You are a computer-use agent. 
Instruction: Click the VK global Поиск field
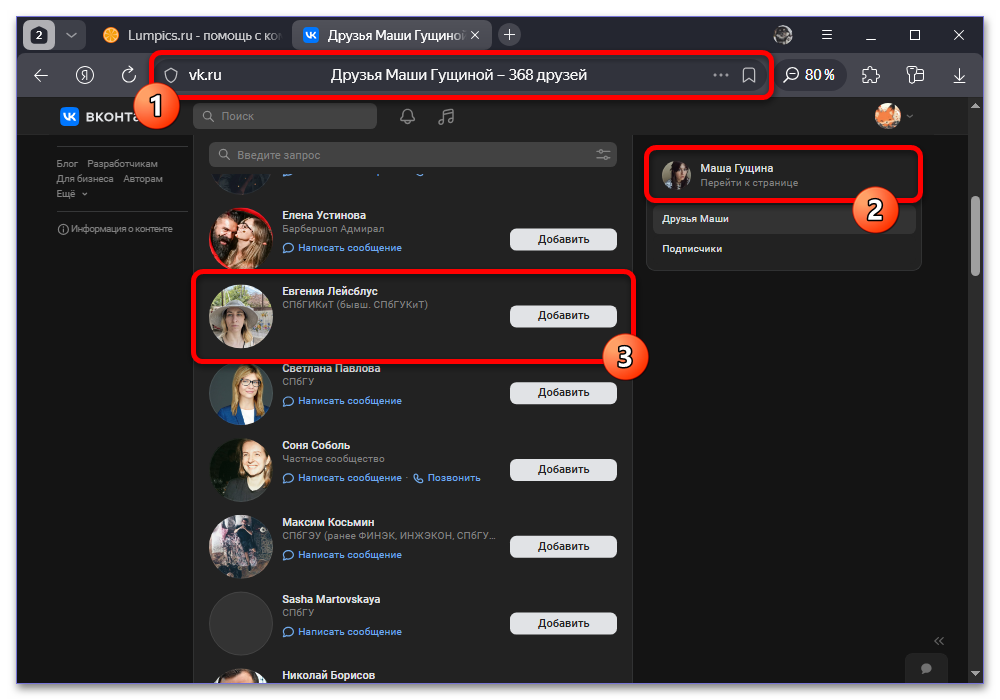(285, 116)
